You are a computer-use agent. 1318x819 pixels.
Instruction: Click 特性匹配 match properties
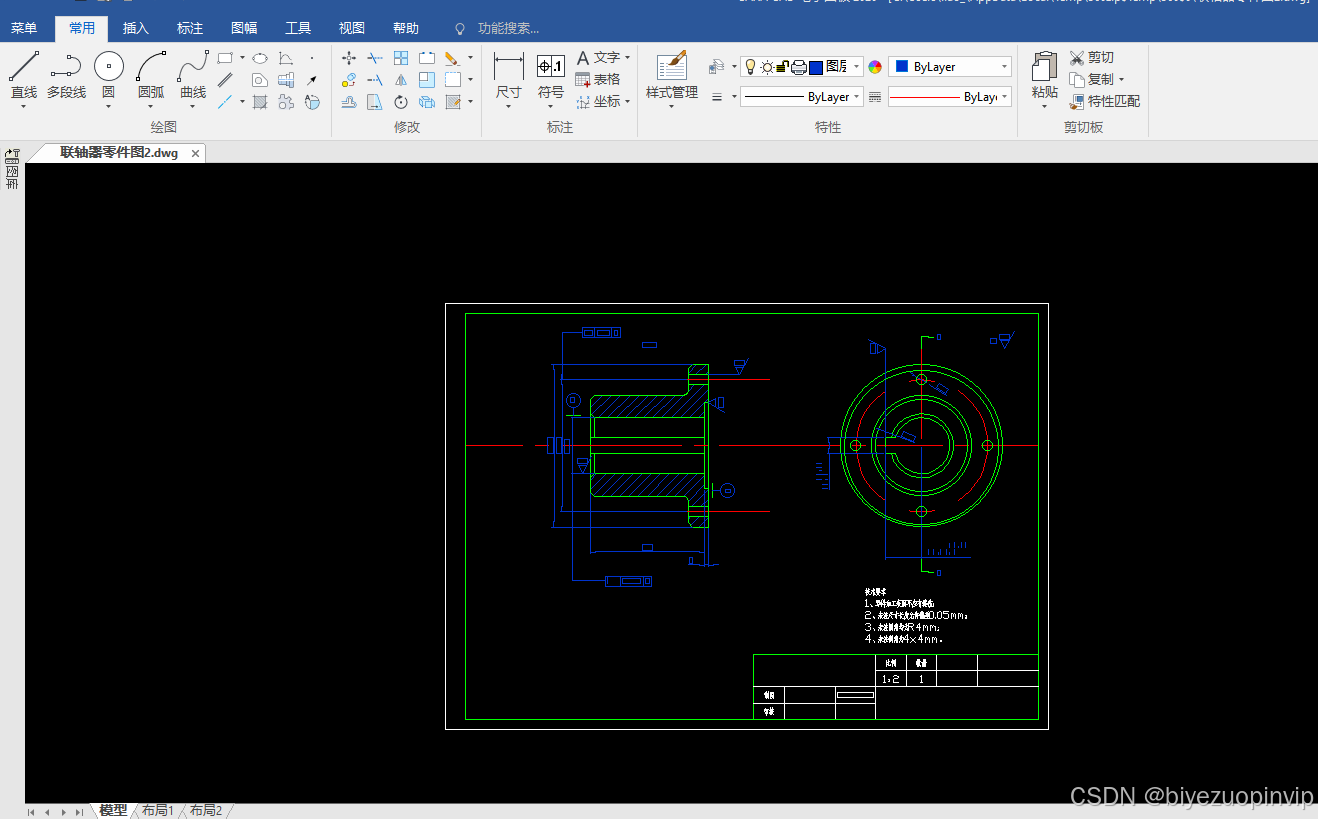pos(1105,101)
